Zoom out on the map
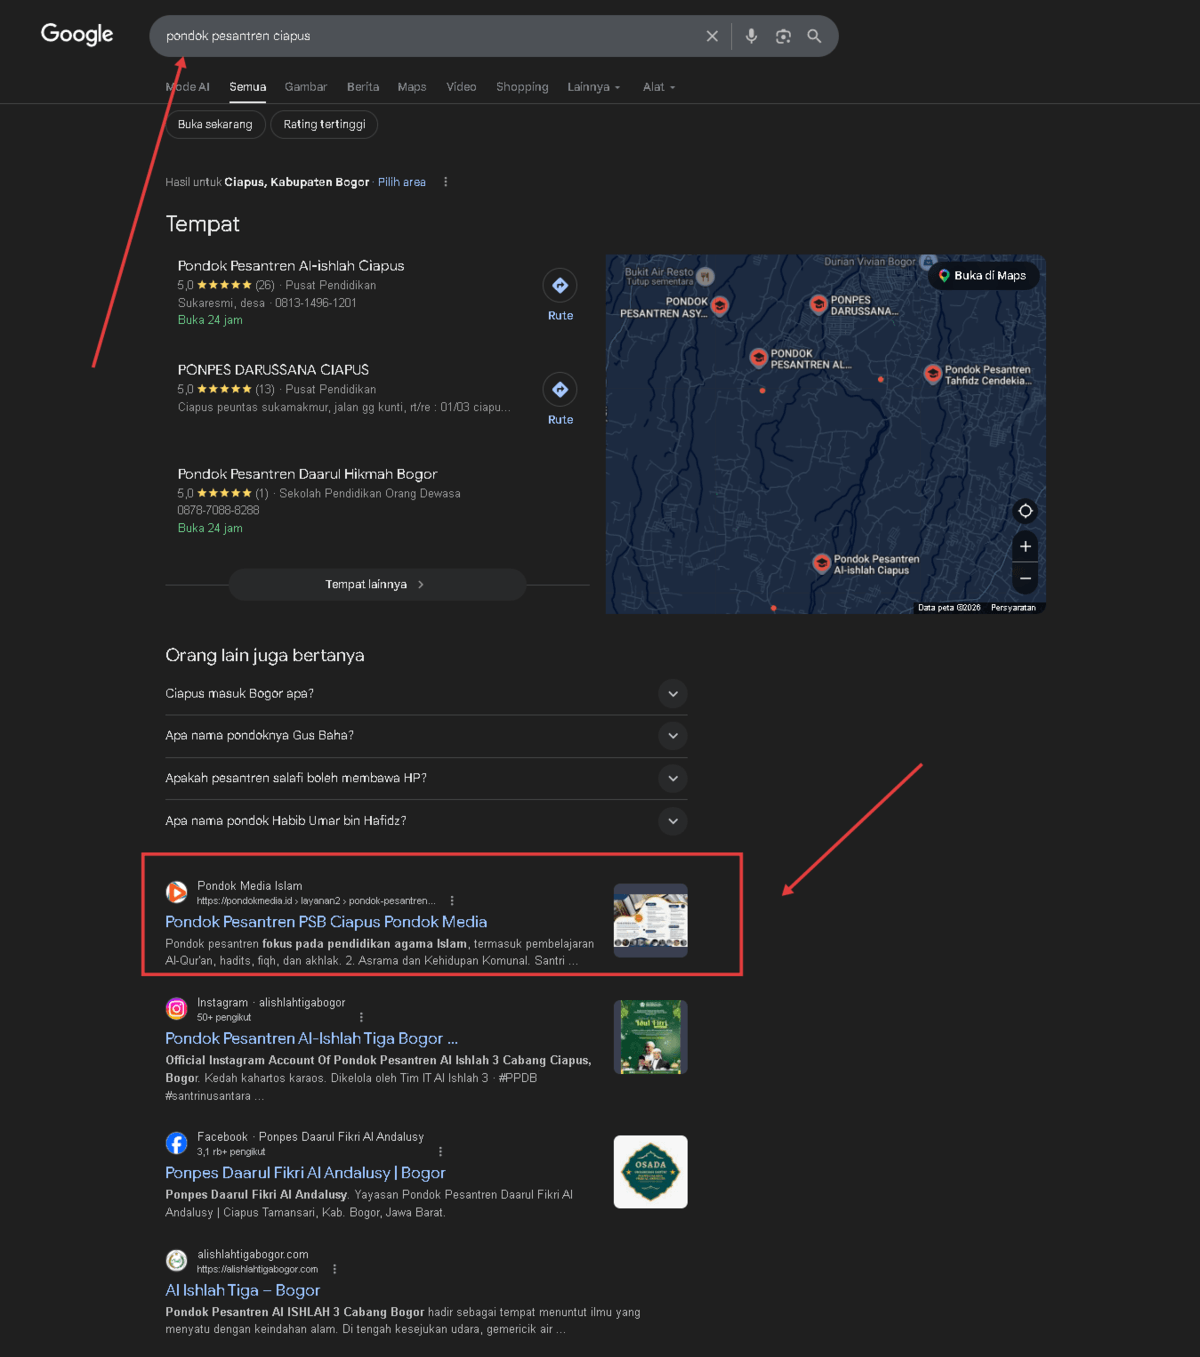Screen dimensions: 1200x1357 pos(1025,578)
